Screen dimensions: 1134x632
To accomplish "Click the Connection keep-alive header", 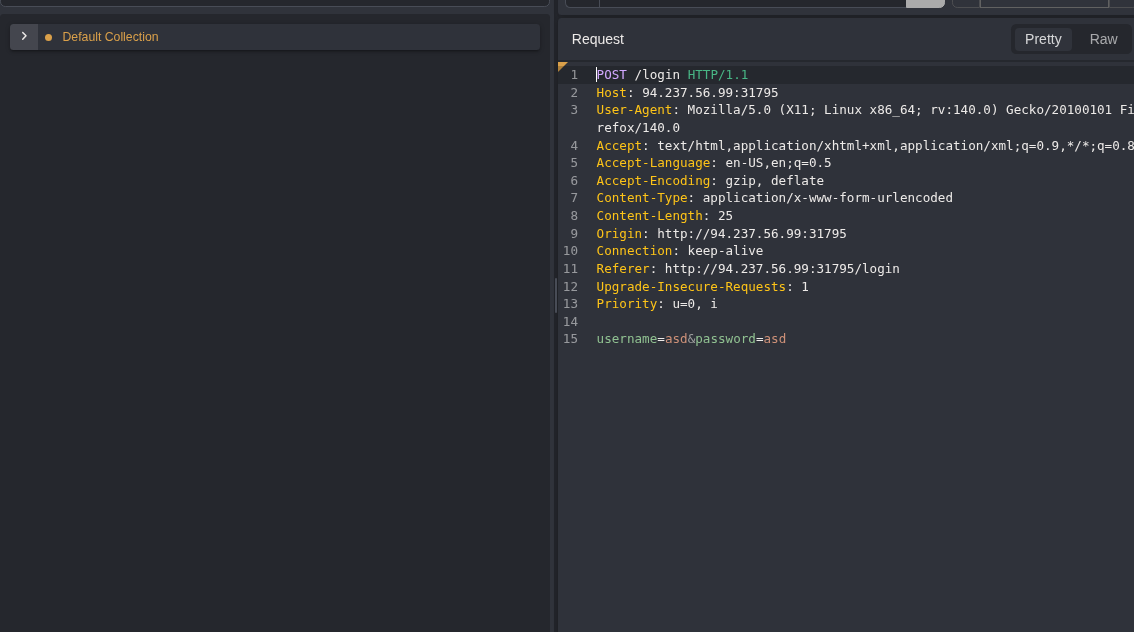I will coord(679,251).
